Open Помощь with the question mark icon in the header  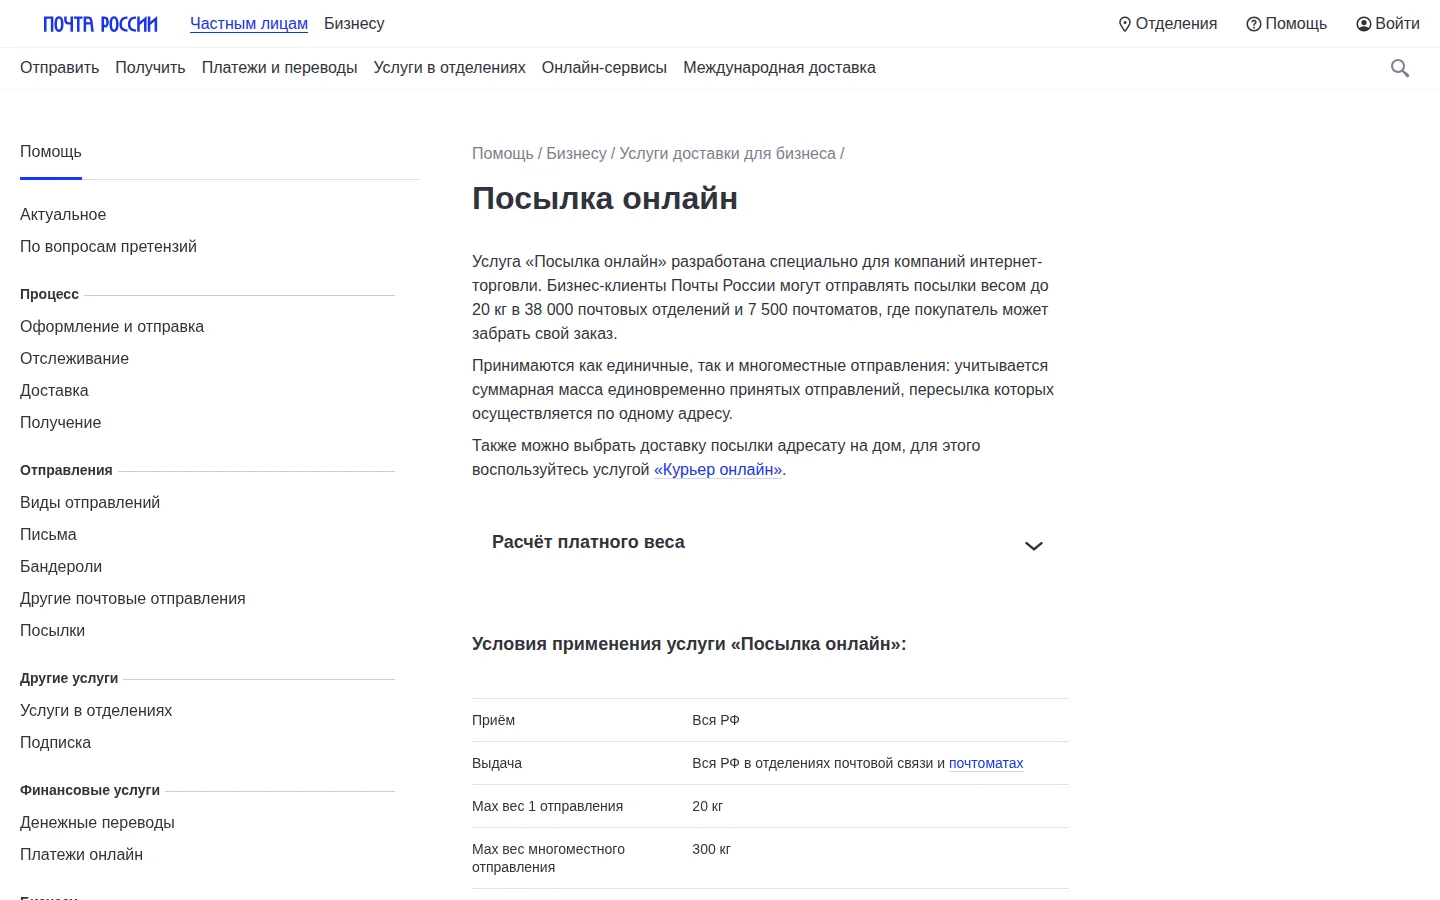point(1286,24)
